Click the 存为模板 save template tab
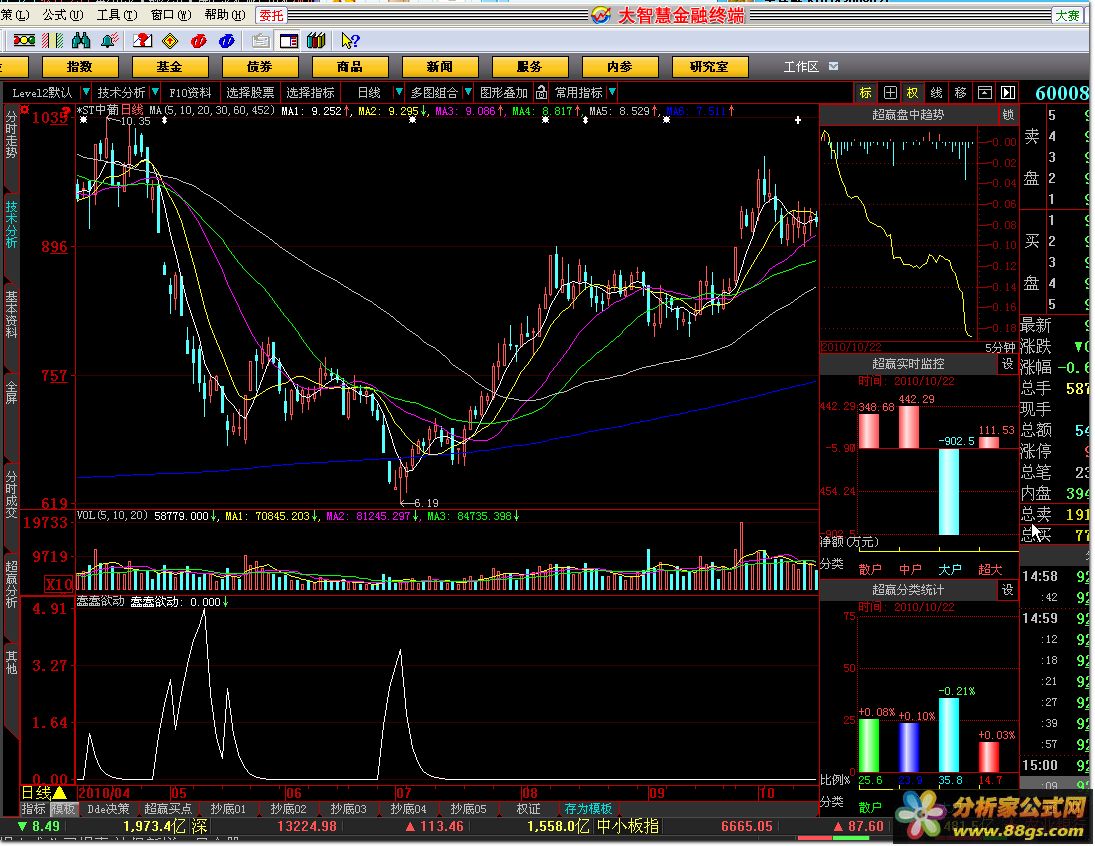1095x846 pixels. coord(589,808)
